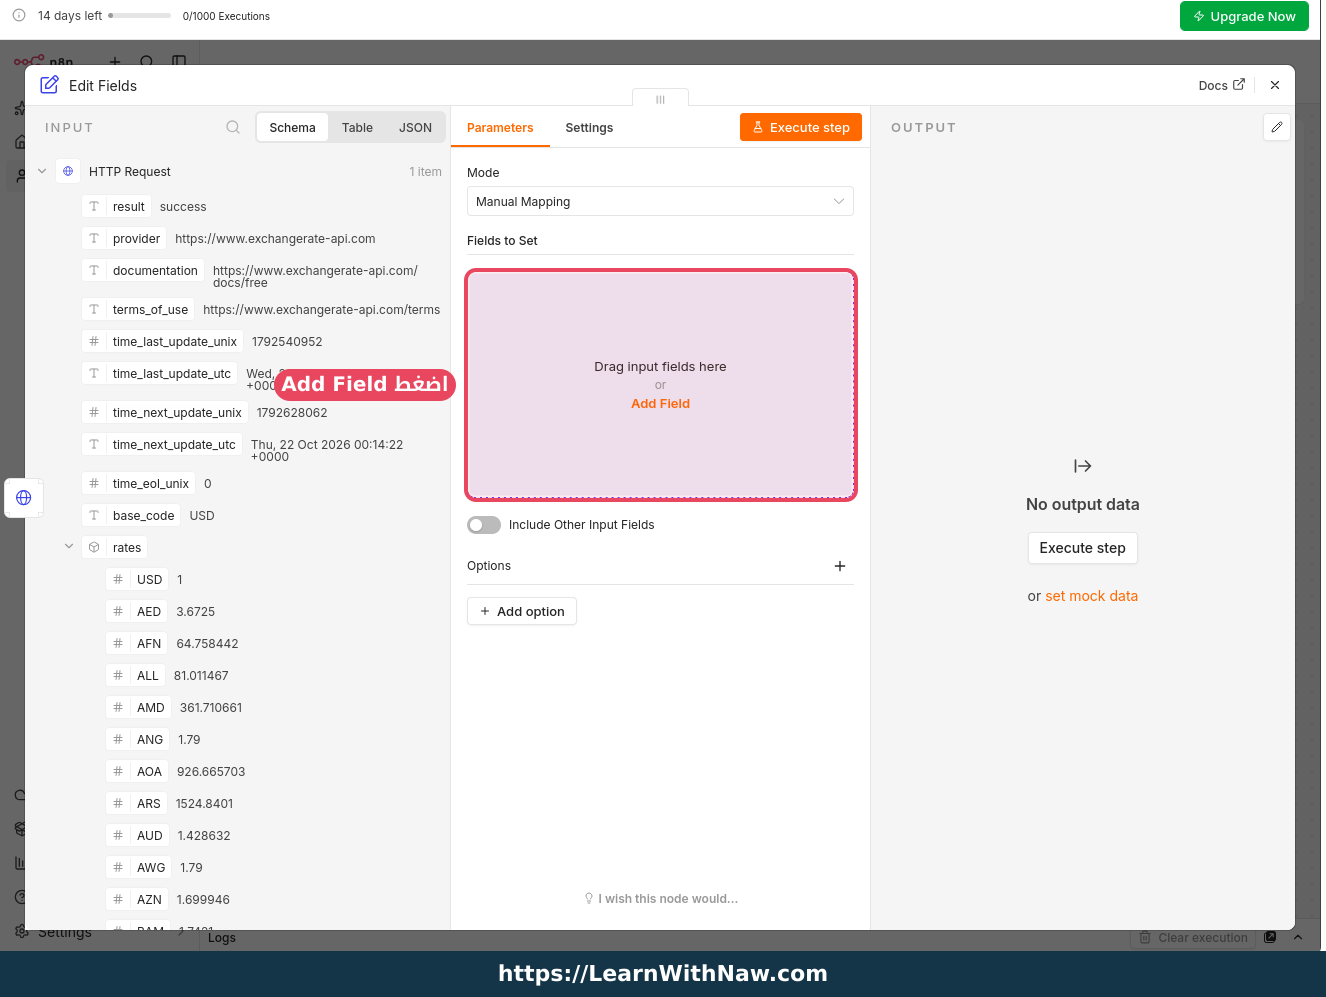This screenshot has width=1326, height=997.
Task: Click the rates object cube icon
Action: tap(94, 547)
